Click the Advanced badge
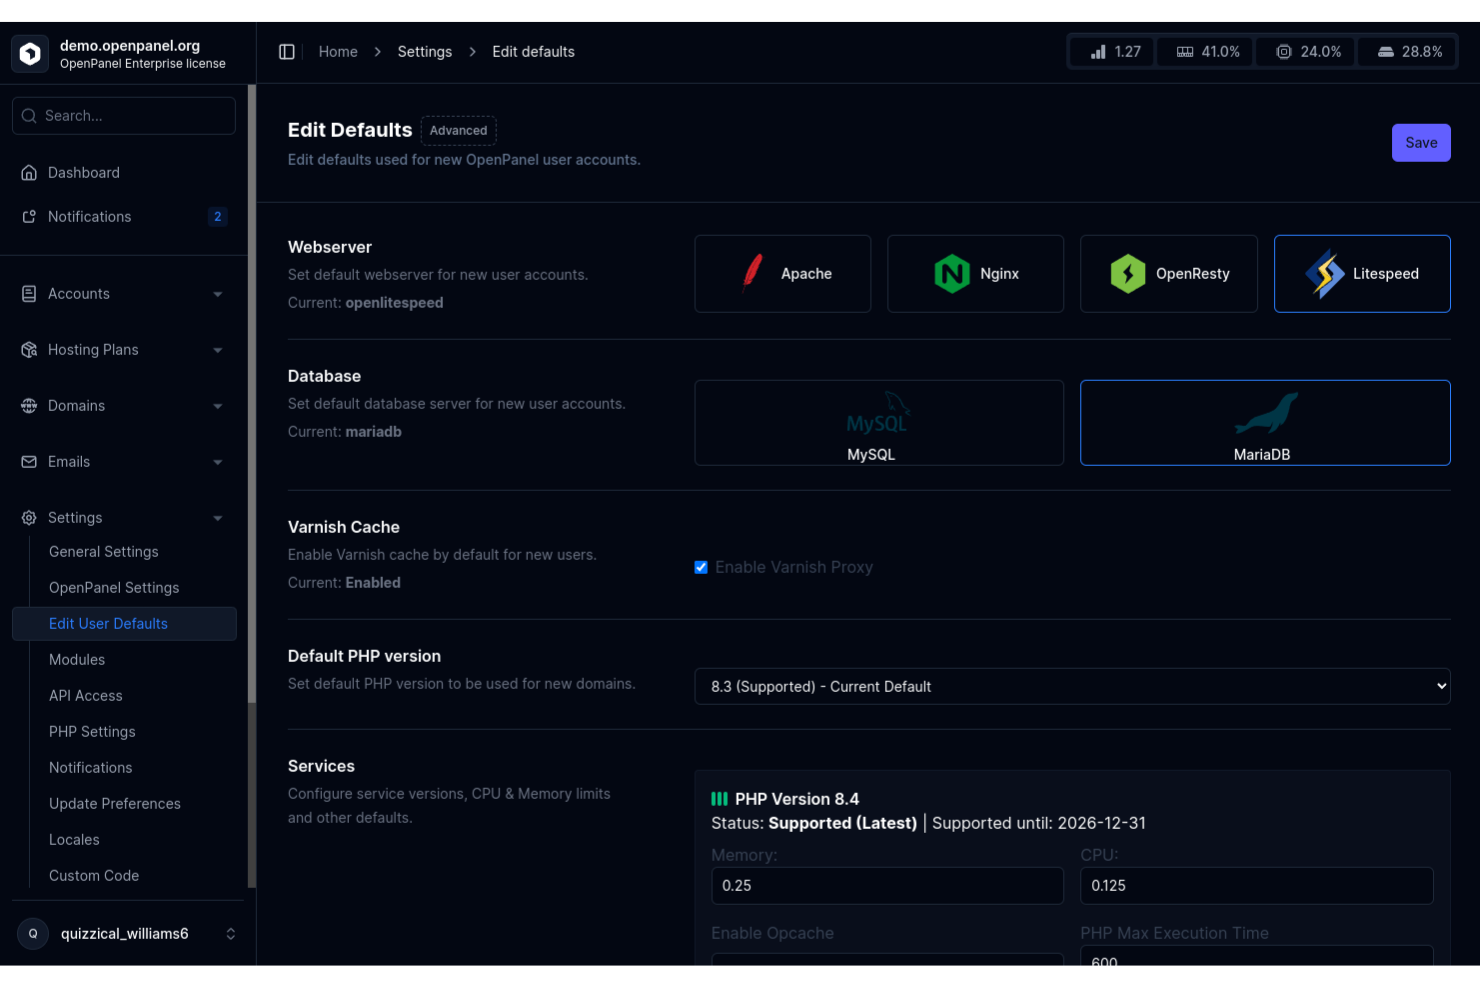Viewport: 1480px width, 987px height. (459, 131)
